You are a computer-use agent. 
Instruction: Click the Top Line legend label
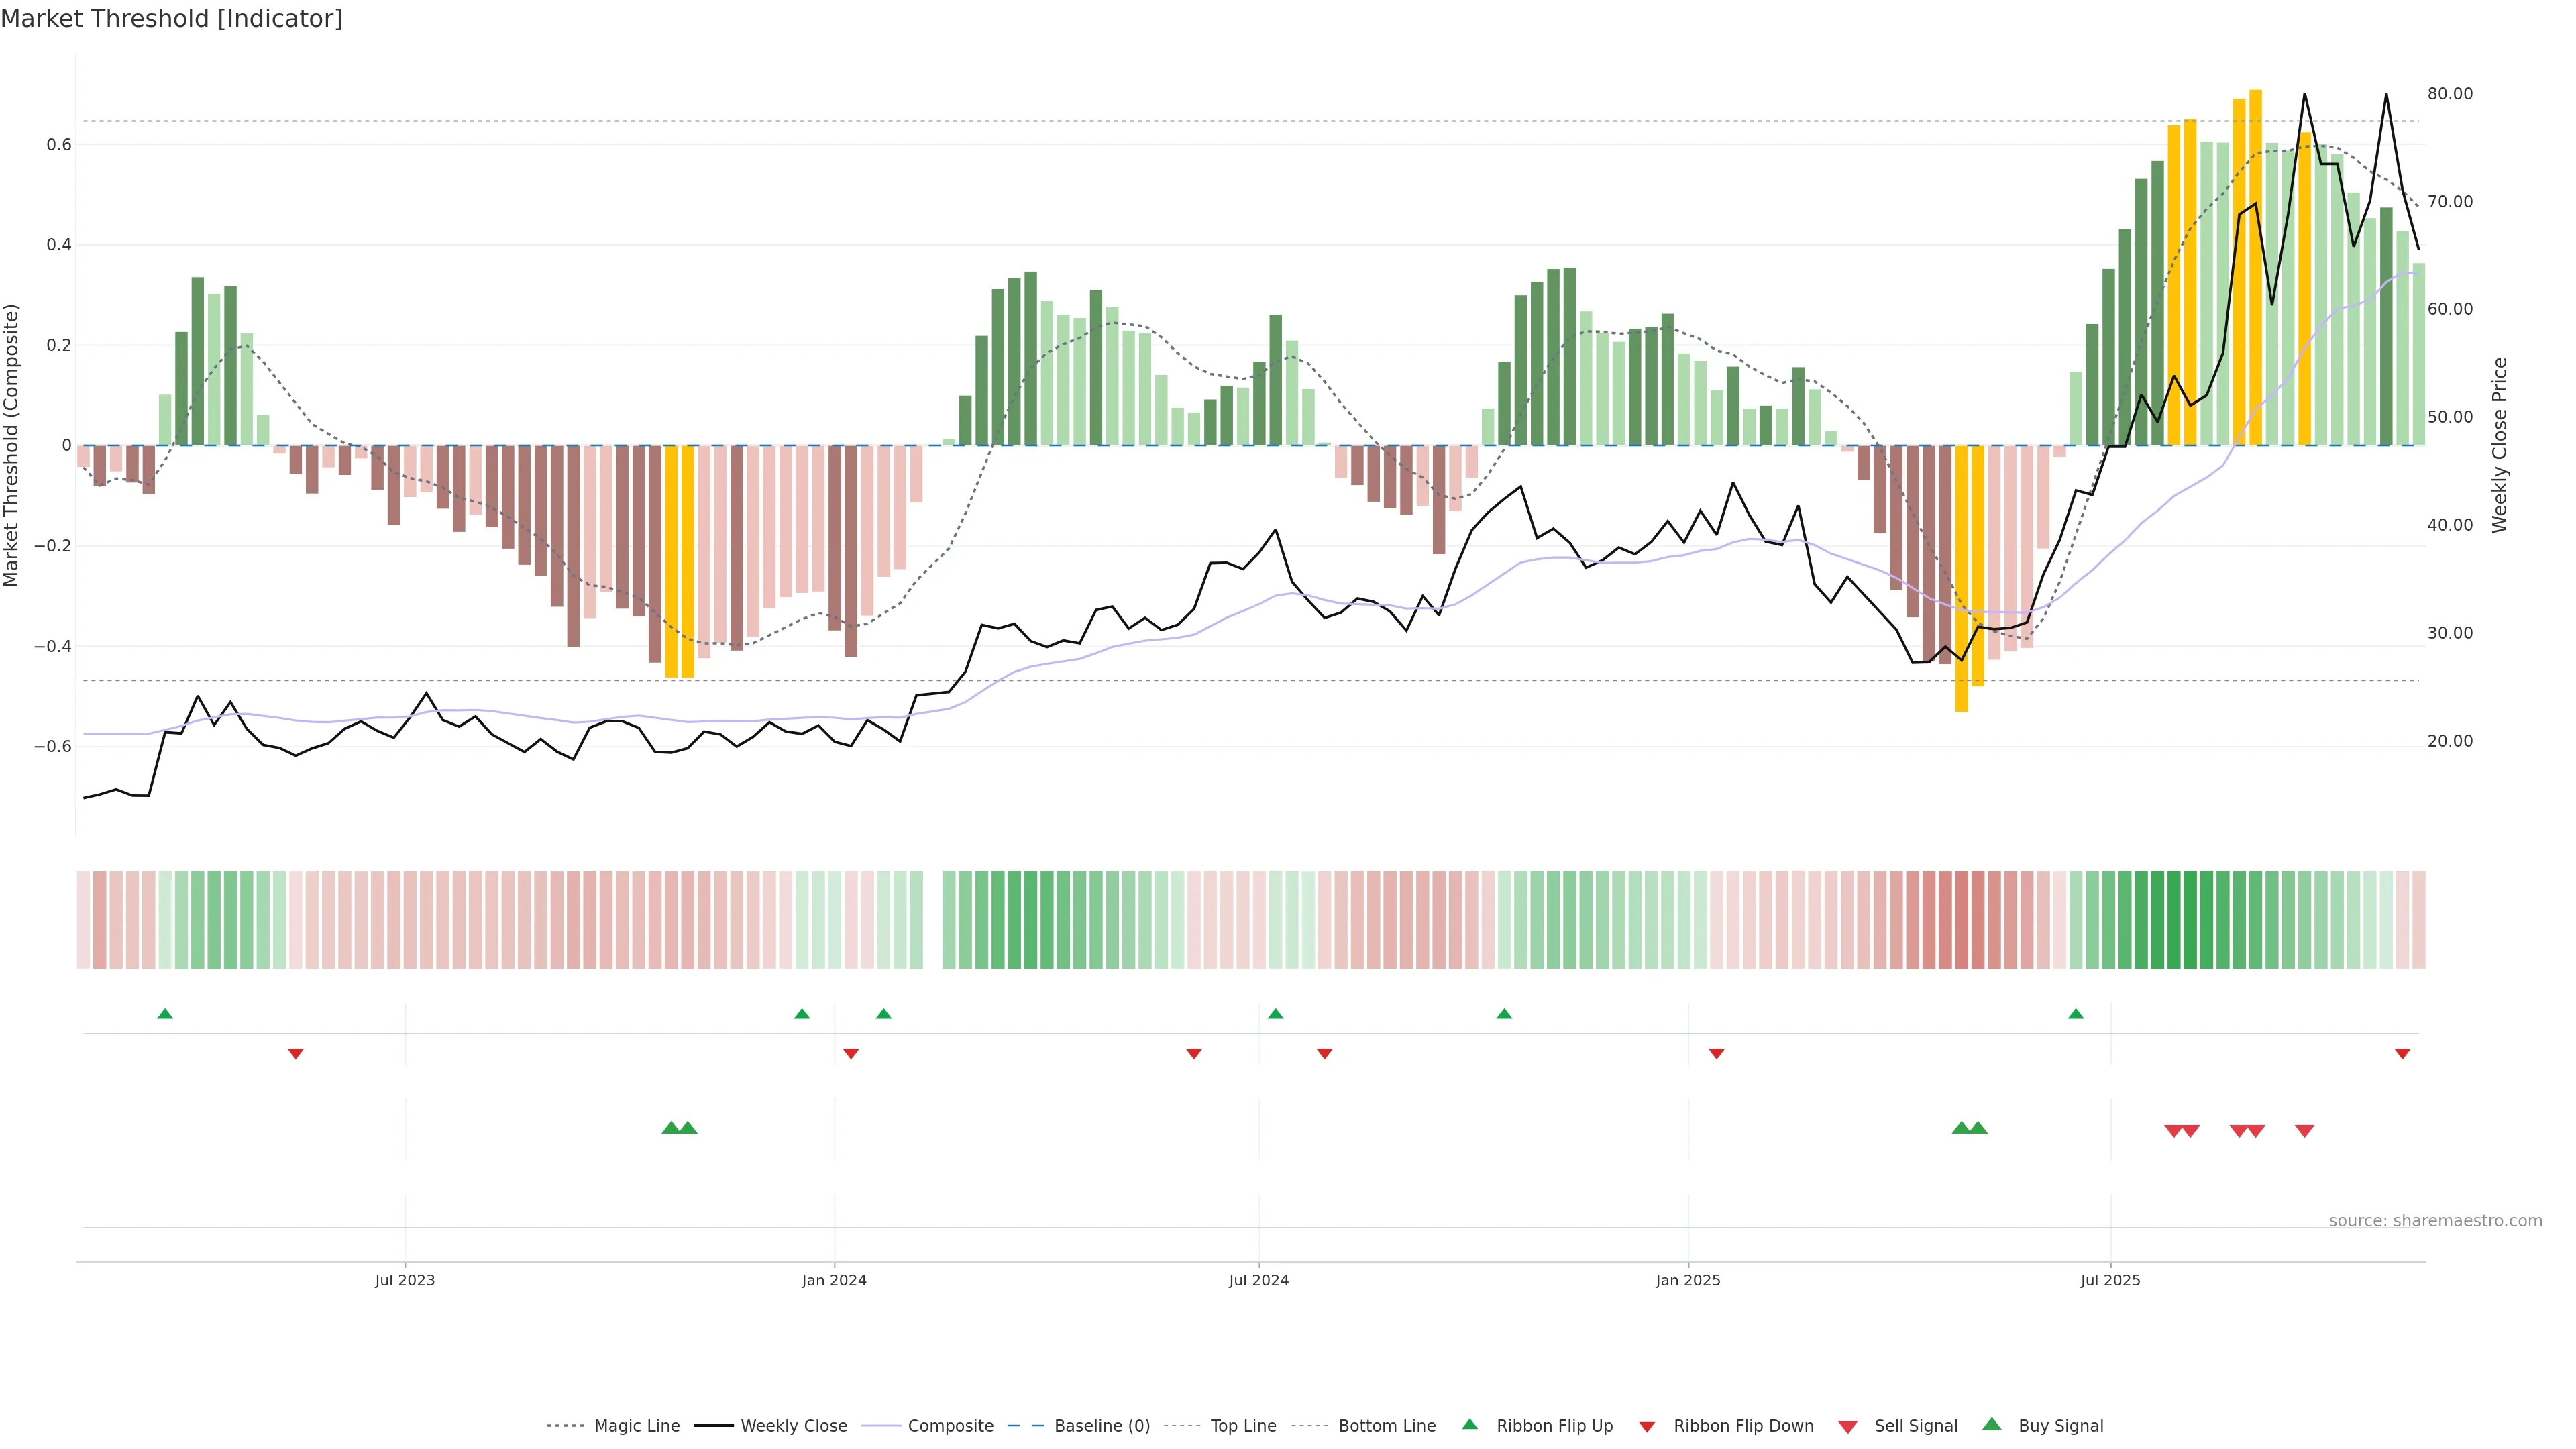[1243, 1426]
